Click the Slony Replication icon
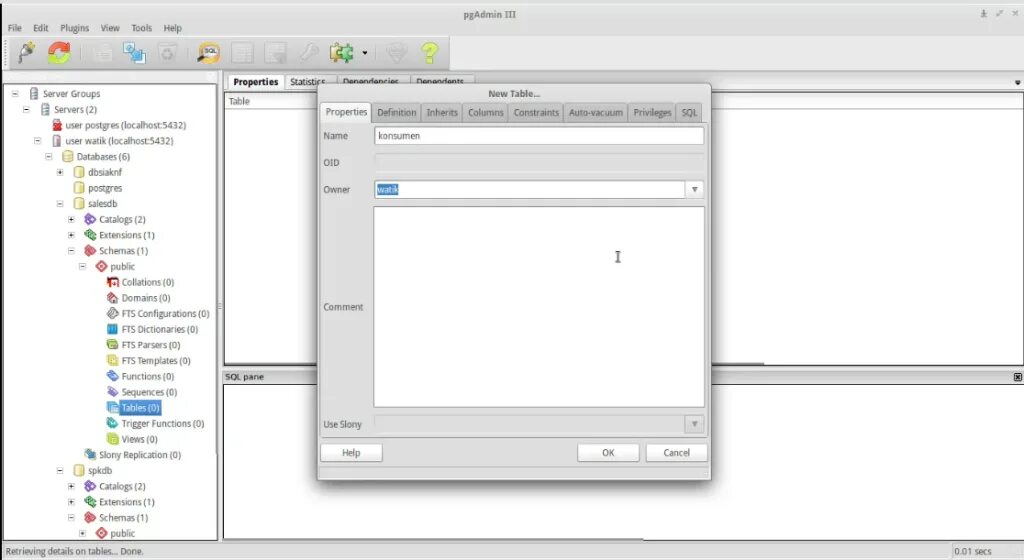1024x560 pixels. [90, 454]
